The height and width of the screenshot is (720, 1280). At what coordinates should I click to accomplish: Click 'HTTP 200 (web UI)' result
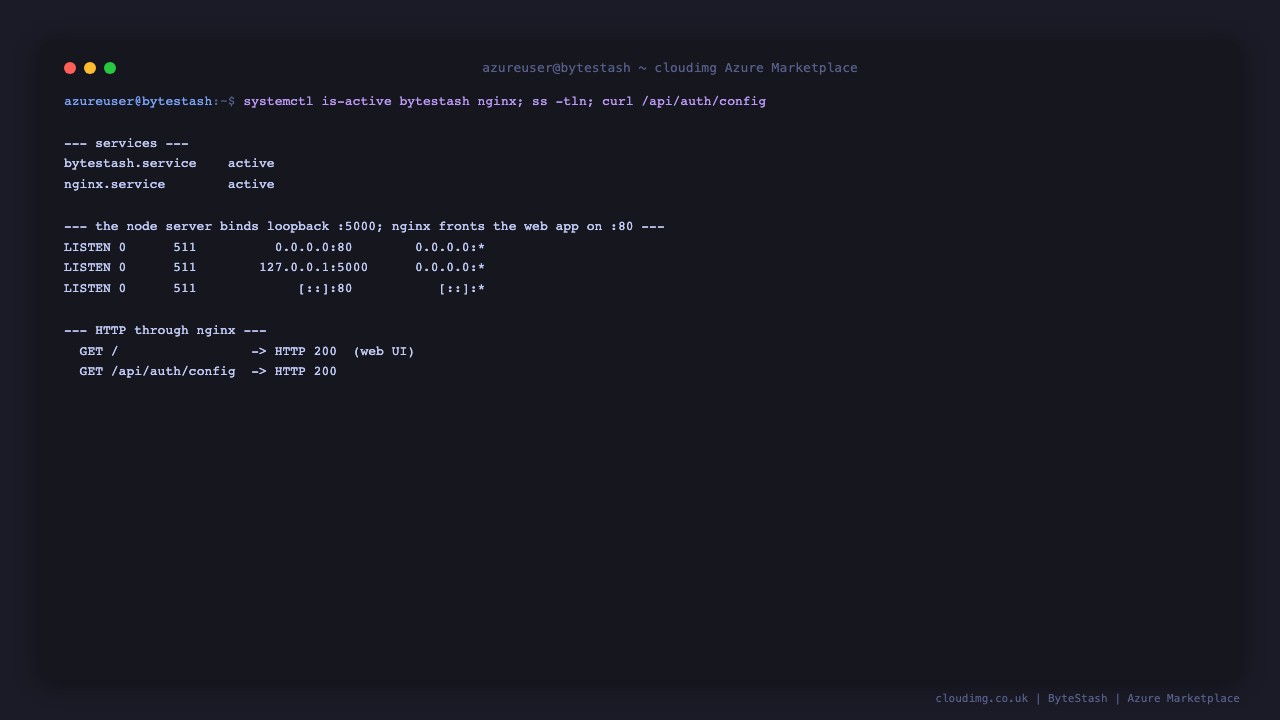[345, 351]
